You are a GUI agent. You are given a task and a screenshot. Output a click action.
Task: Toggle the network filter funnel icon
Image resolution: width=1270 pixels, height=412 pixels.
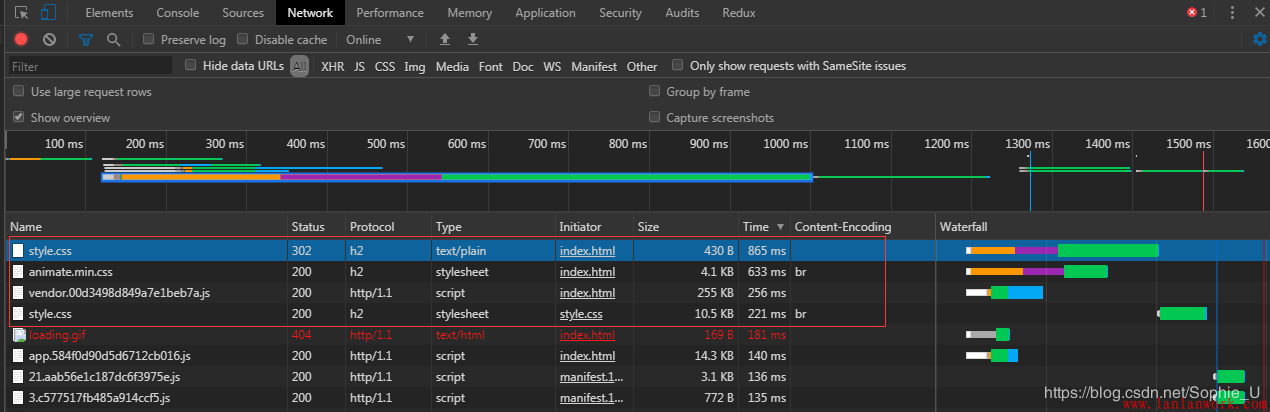86,40
